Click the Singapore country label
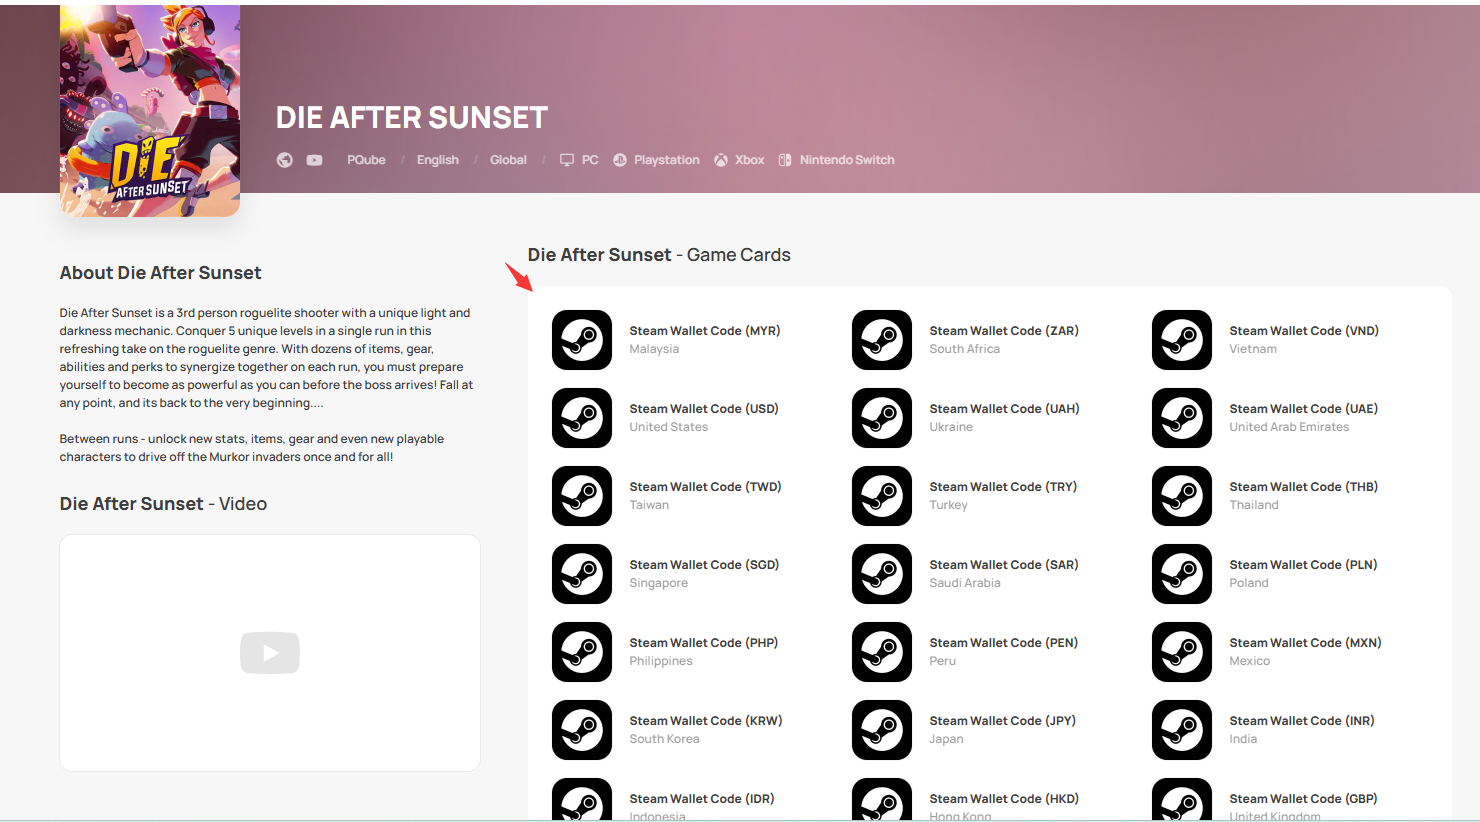1480x822 pixels. 659,583
